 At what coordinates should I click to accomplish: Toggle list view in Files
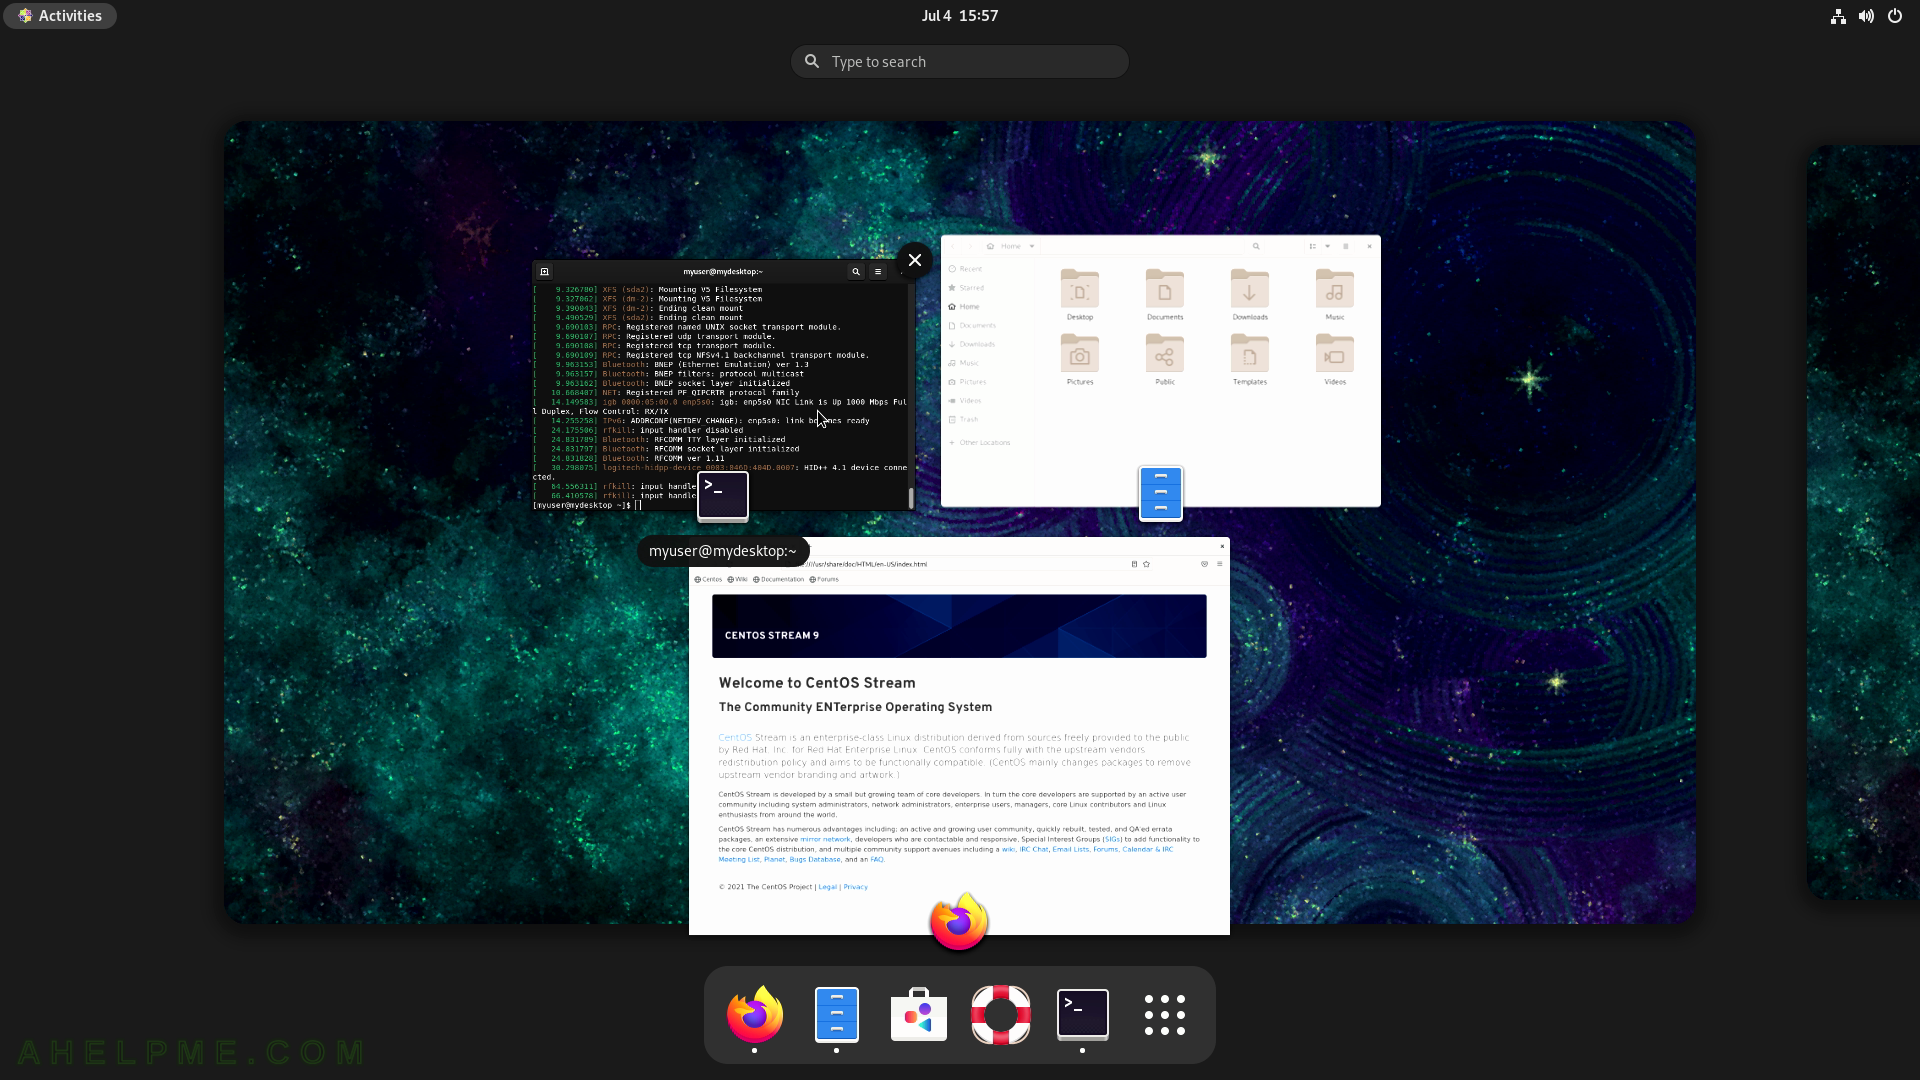1312,246
